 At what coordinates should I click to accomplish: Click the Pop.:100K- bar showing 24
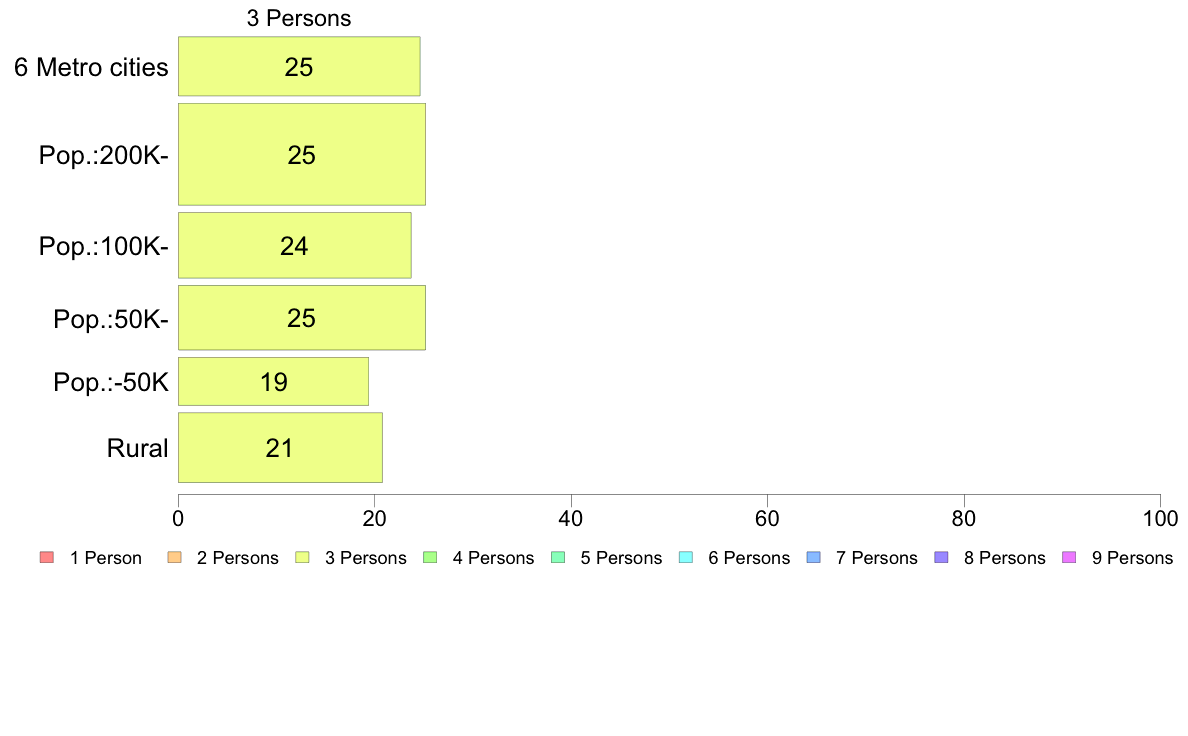294,245
